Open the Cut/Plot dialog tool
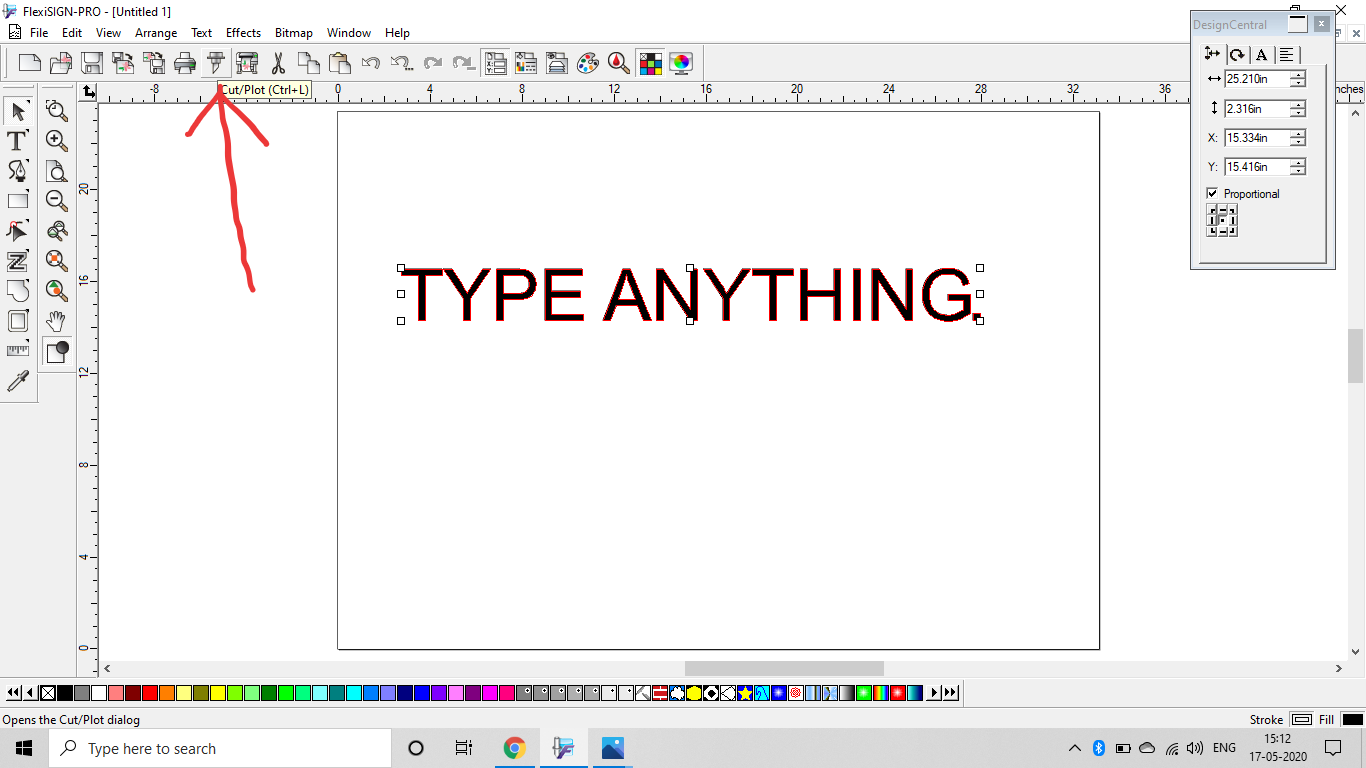This screenshot has width=1366, height=768. click(215, 63)
